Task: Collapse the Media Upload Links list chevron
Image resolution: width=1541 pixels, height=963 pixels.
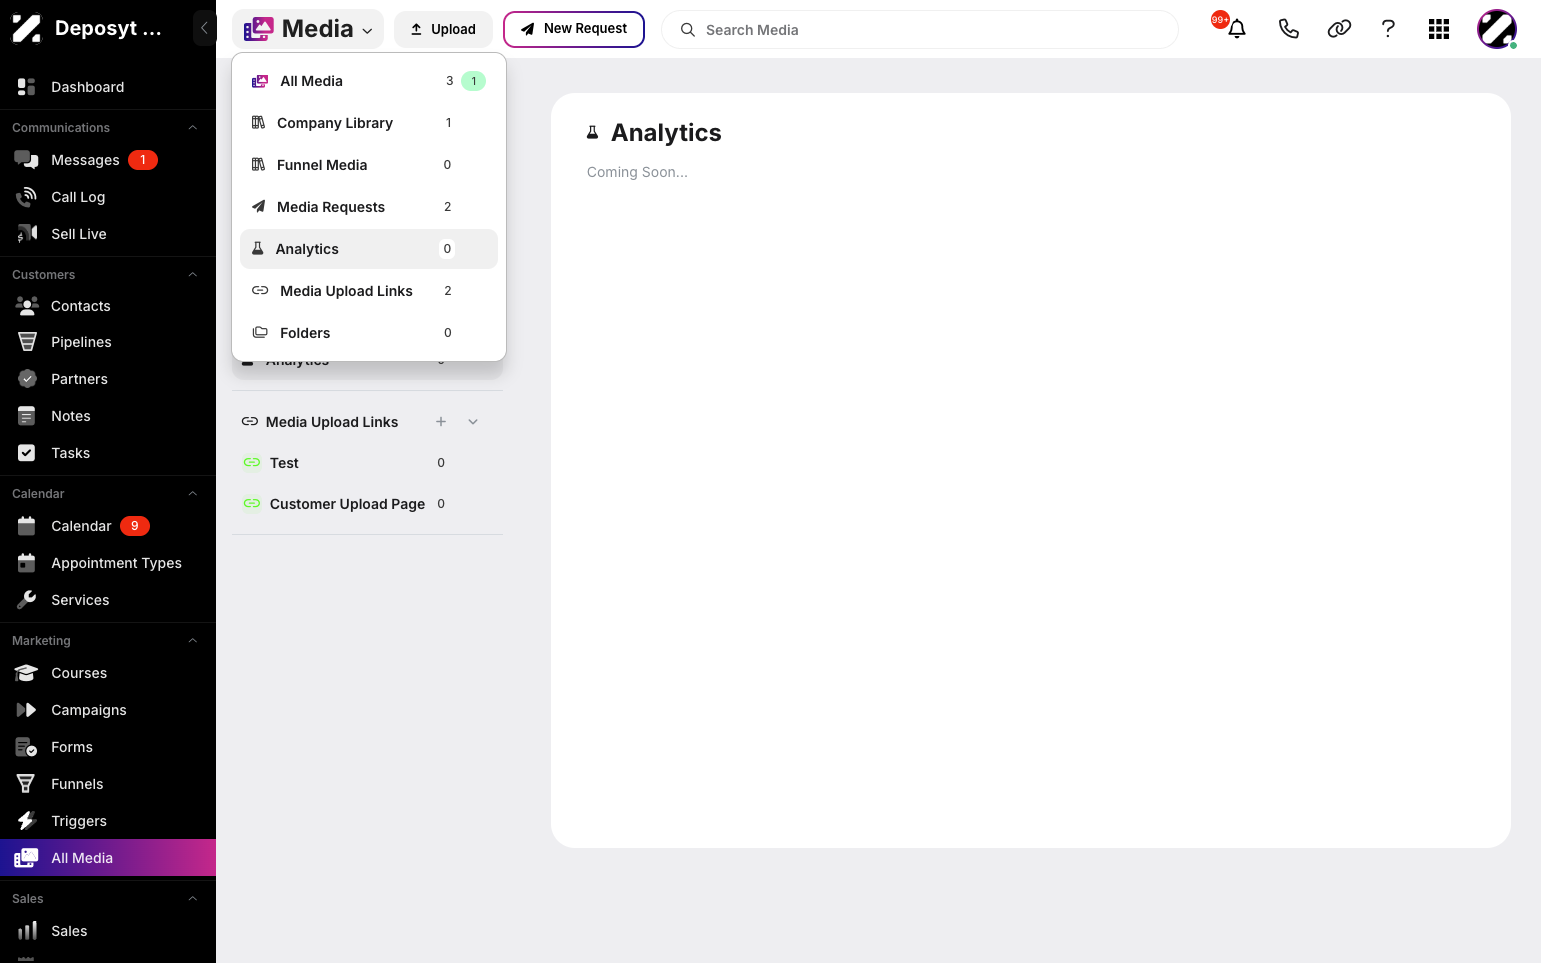Action: coord(473,422)
